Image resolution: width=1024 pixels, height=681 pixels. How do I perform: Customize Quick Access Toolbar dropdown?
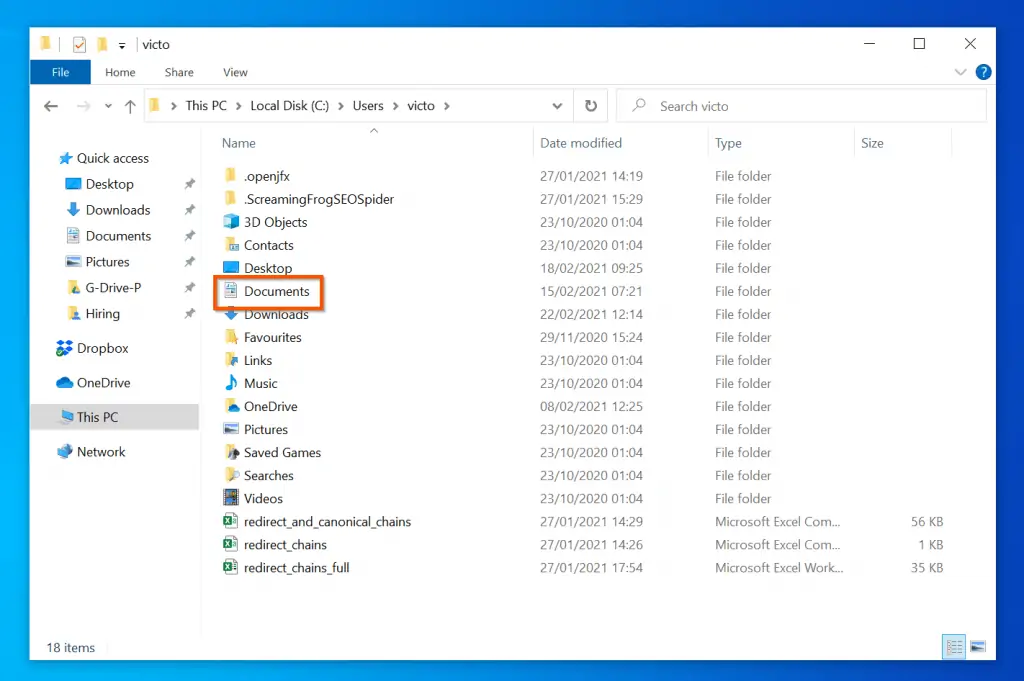click(121, 45)
